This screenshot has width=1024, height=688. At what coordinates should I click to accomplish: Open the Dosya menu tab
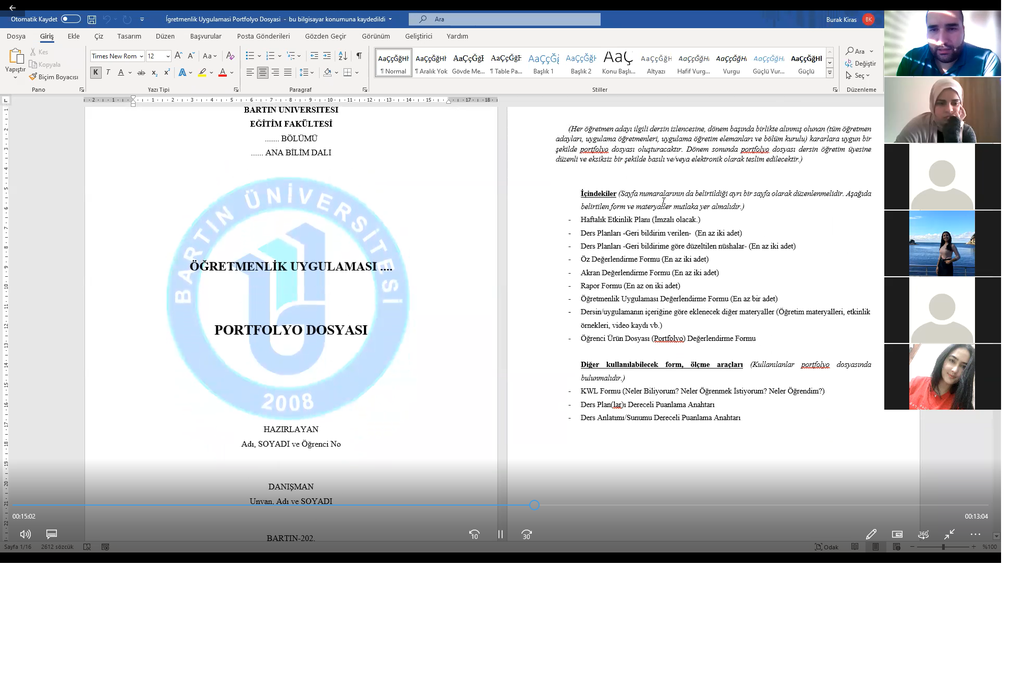(16, 37)
